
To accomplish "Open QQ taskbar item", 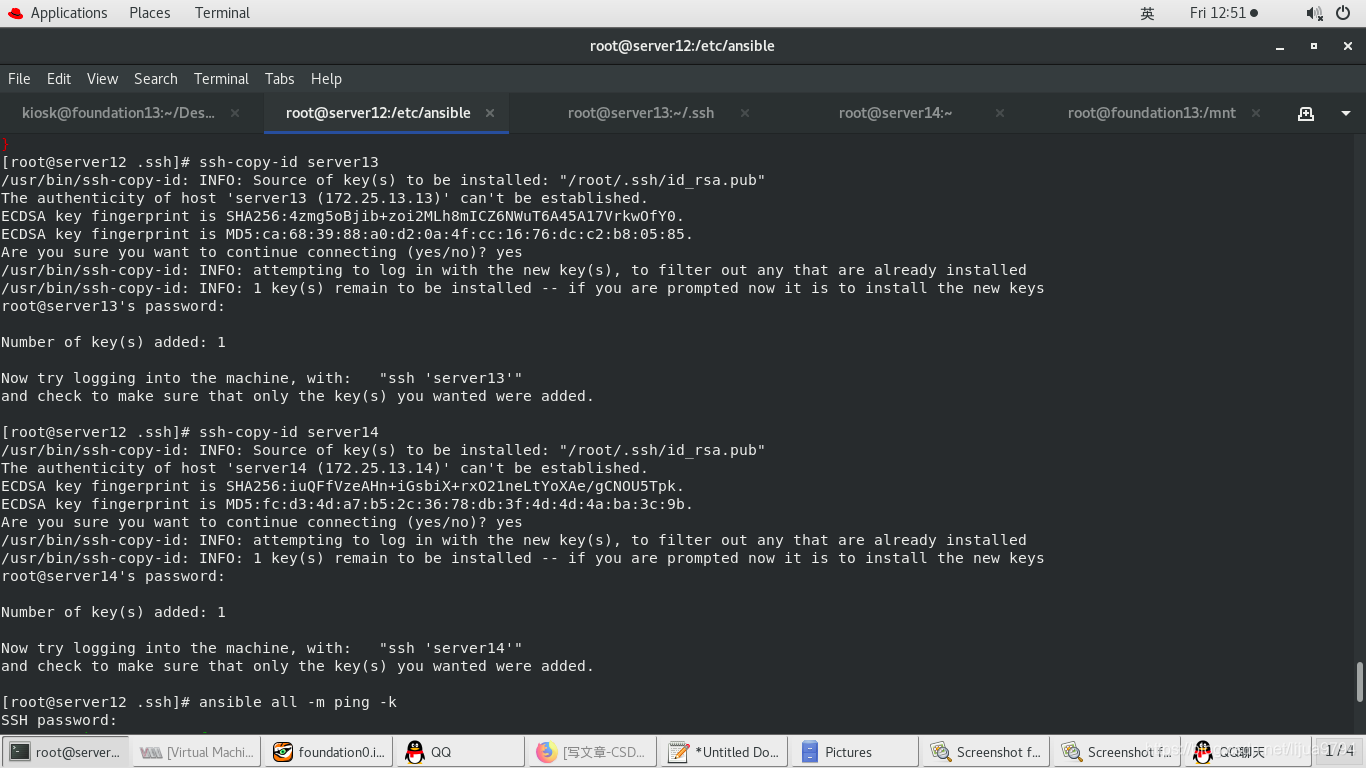I will coord(460,752).
